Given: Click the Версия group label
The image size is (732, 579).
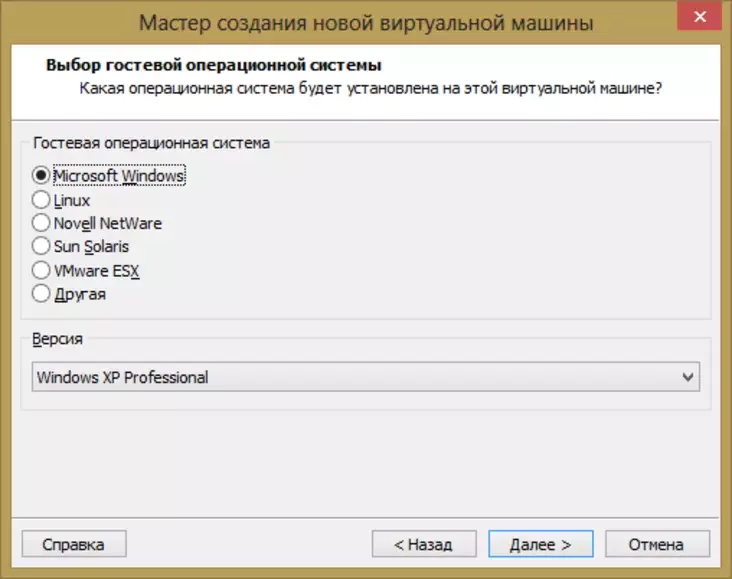Looking at the screenshot, I should tap(58, 339).
